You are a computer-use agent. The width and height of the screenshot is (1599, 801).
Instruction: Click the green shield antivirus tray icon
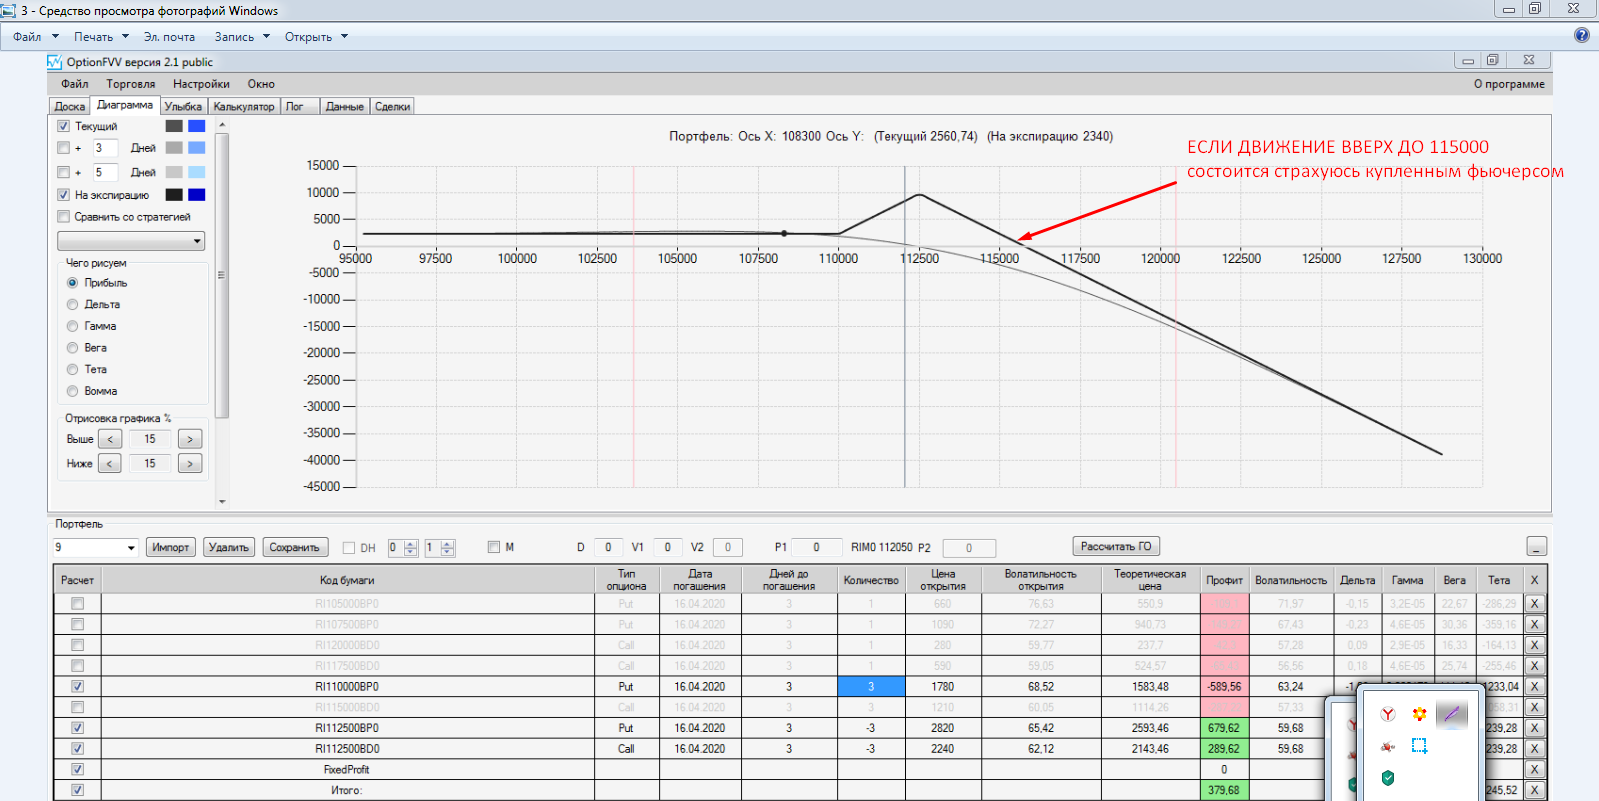click(x=1388, y=778)
